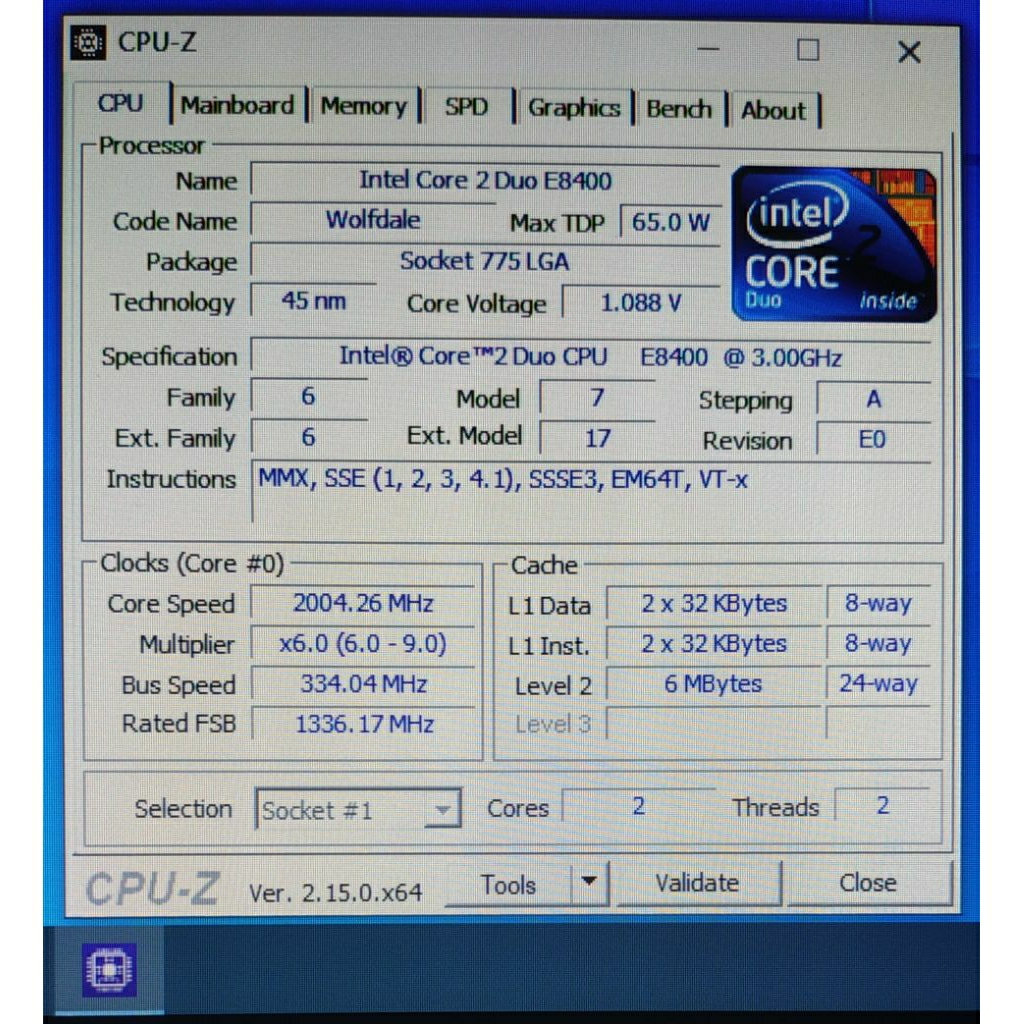This screenshot has height=1024, width=1024.
Task: Select the CPU tab
Action: (x=121, y=103)
